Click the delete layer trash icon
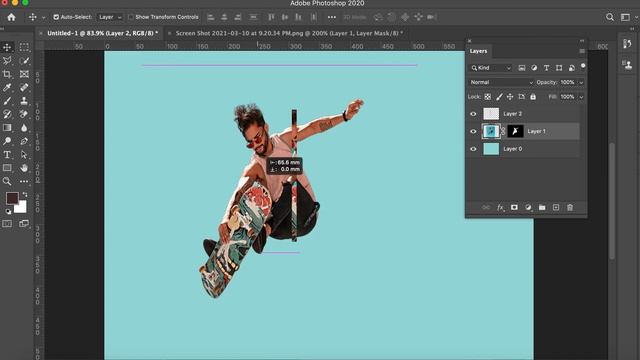The width and height of the screenshot is (640, 360). 570,207
